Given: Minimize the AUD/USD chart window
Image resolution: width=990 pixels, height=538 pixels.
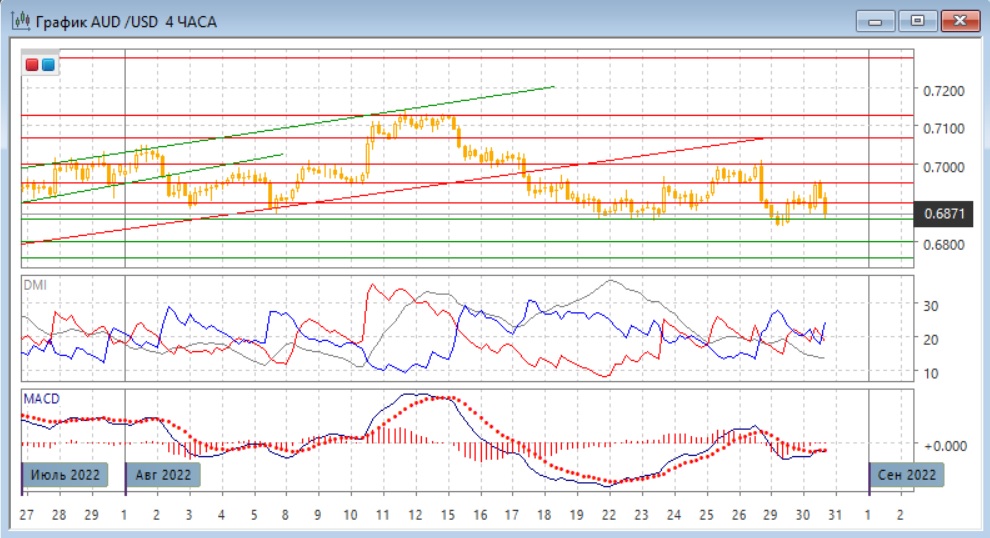Looking at the screenshot, I should pyautogui.click(x=875, y=20).
